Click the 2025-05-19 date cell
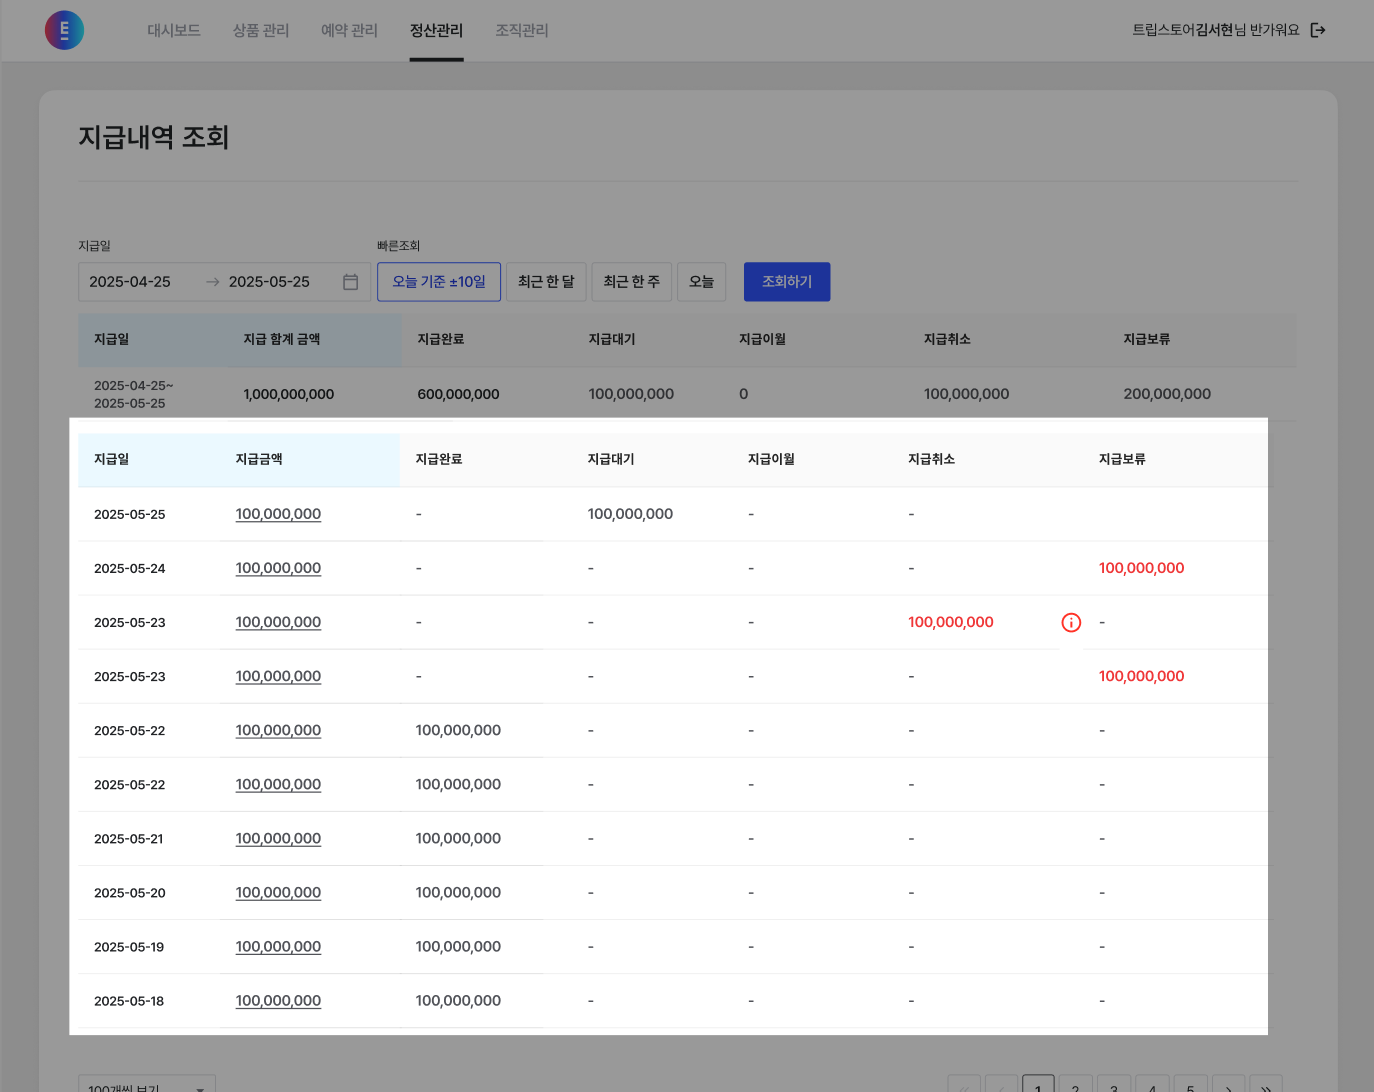 point(129,946)
